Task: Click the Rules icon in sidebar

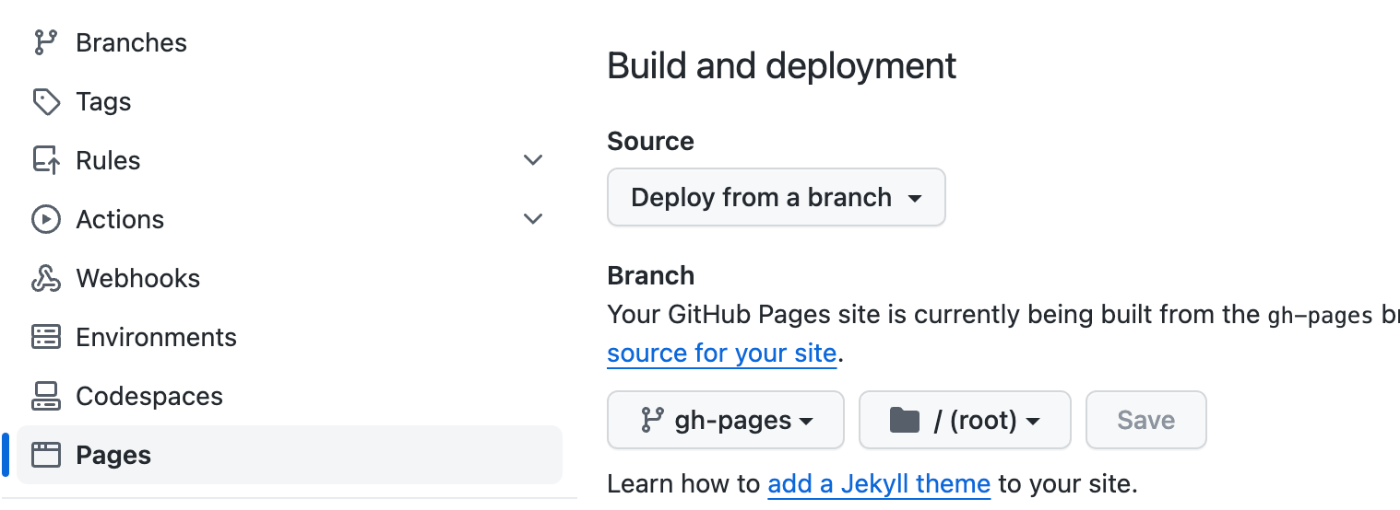Action: pyautogui.click(x=45, y=161)
